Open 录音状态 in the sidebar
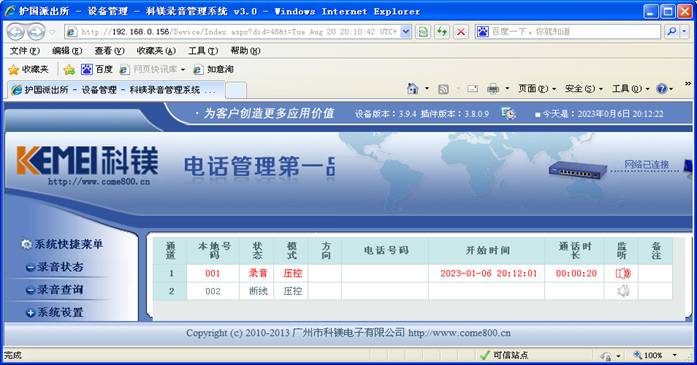Screen dimensions: 697x365 point(55,267)
